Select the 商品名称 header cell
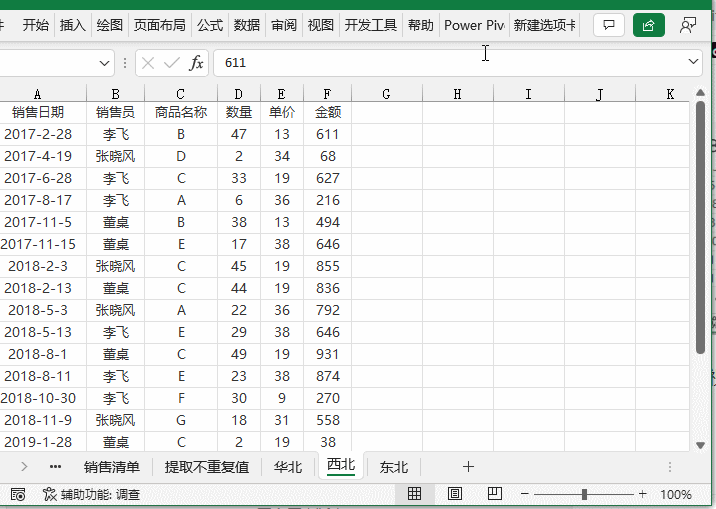This screenshot has width=716, height=509. point(181,112)
